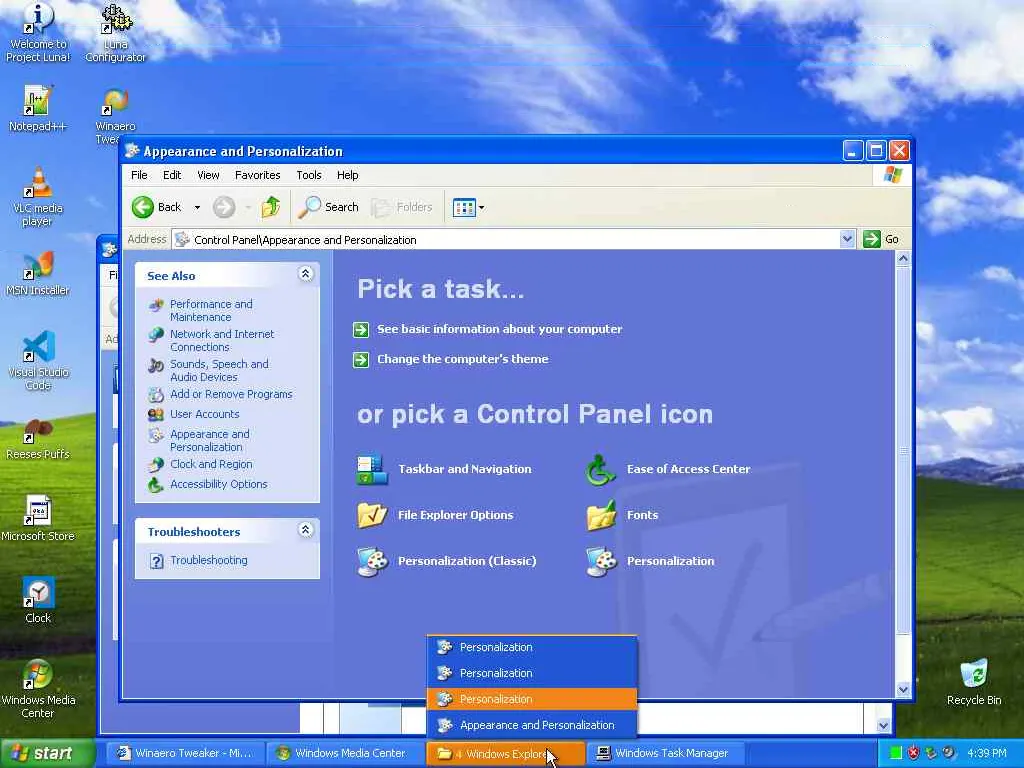The width and height of the screenshot is (1024, 768).
Task: Open the non-classic Personalization control panel icon
Action: coord(601,562)
